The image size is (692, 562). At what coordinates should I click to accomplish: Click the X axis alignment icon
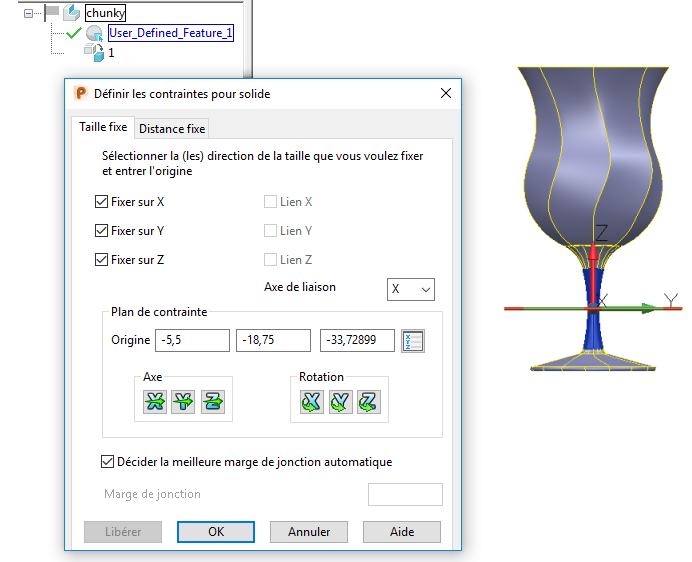[154, 402]
